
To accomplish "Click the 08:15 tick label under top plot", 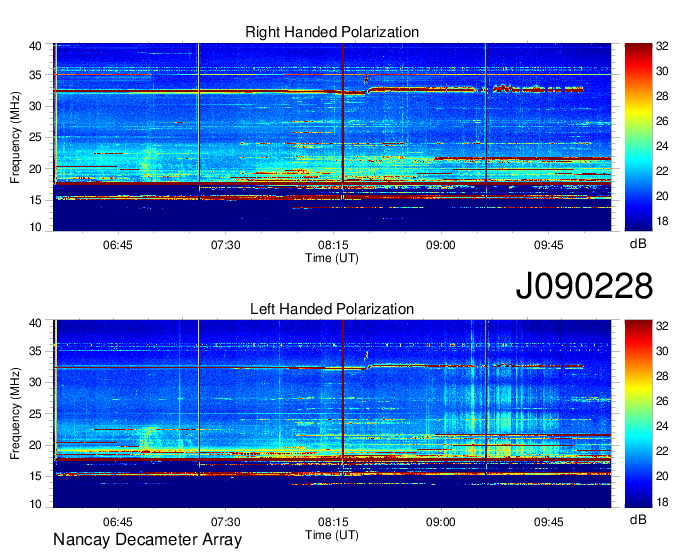I will [x=333, y=245].
